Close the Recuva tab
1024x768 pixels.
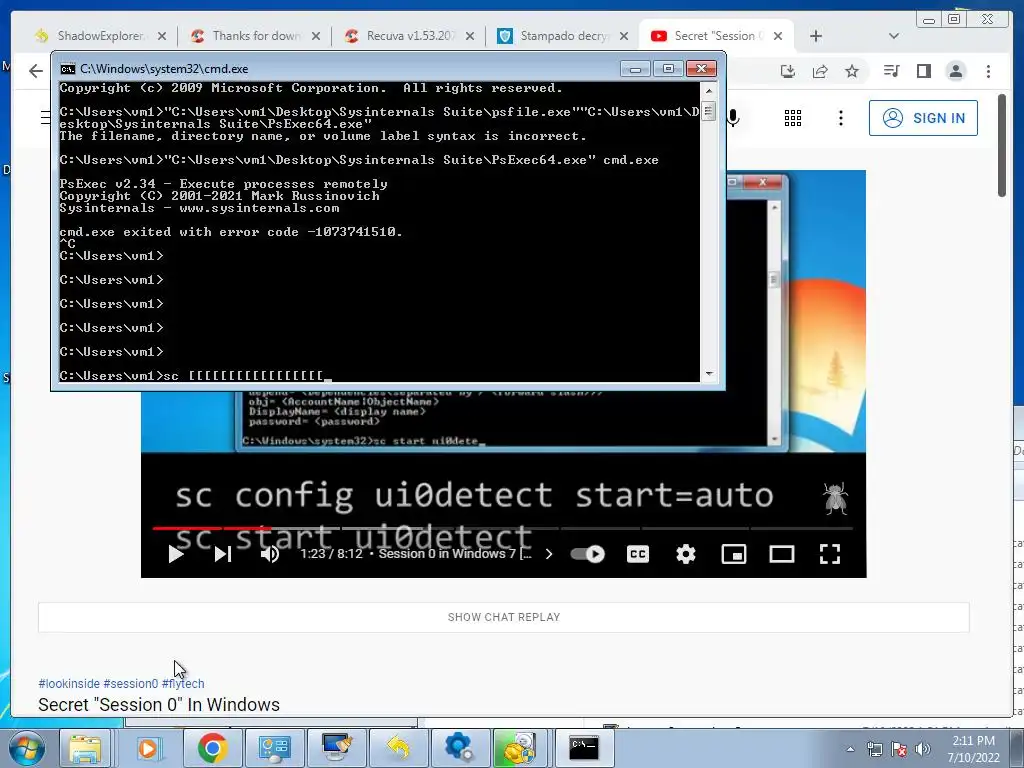(x=470, y=37)
